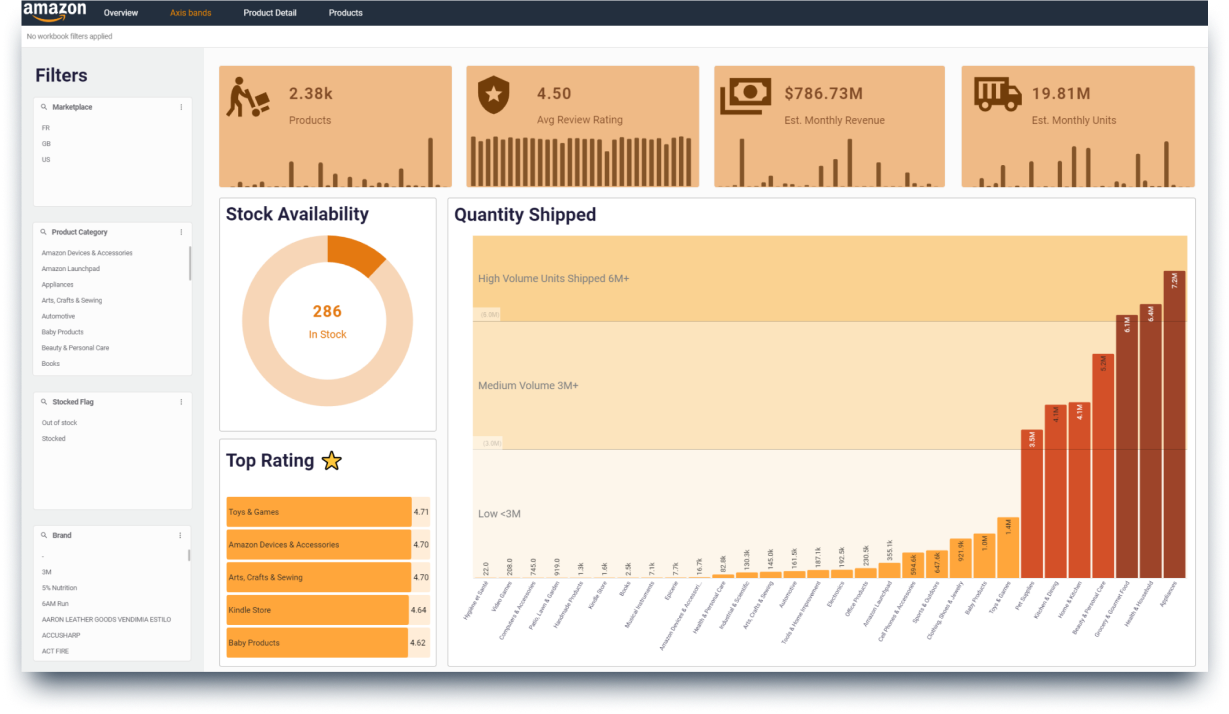
Task: Select the Baby Products rating bar
Action: pos(317,643)
